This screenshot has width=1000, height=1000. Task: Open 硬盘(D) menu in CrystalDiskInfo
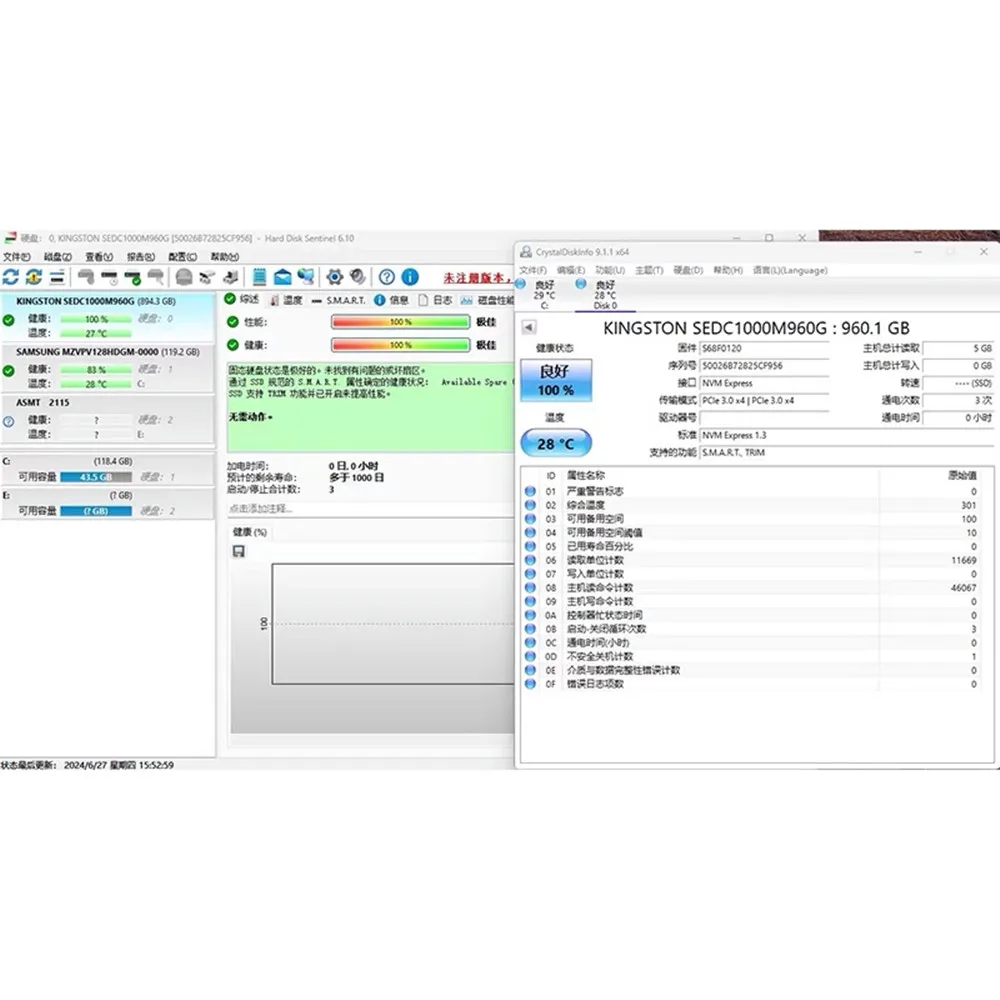coord(688,270)
